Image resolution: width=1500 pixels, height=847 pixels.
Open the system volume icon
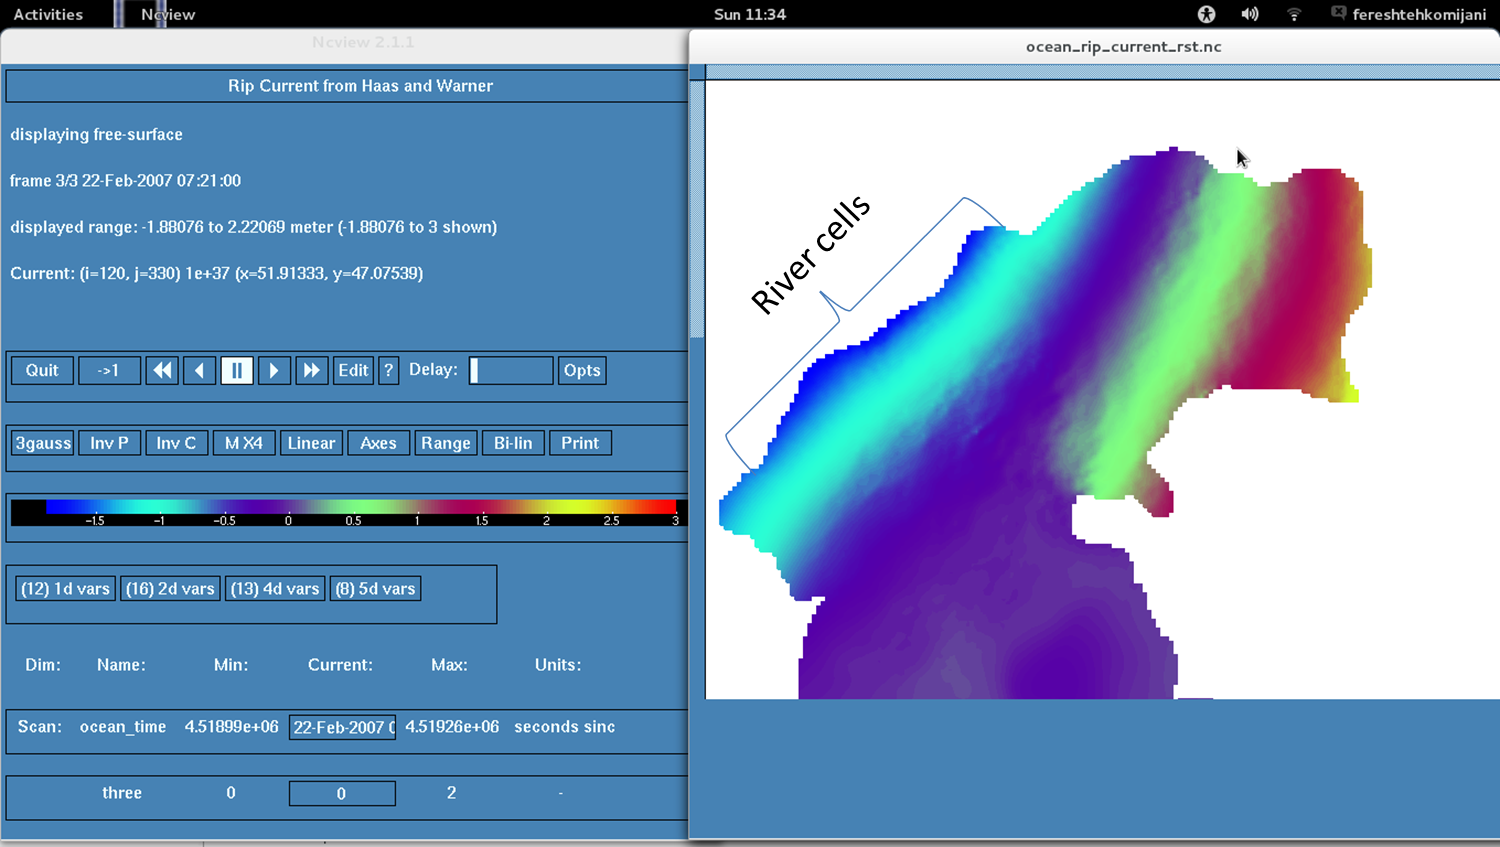pos(1249,14)
